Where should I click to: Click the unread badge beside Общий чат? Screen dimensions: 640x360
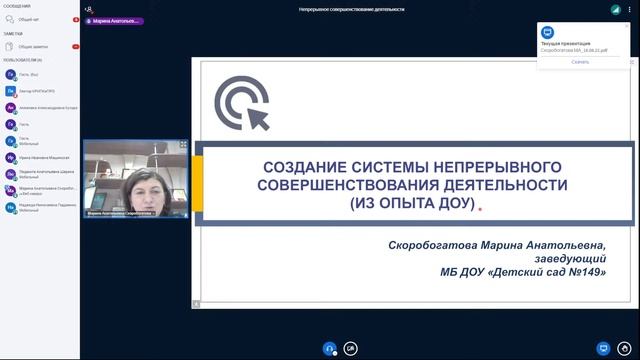click(x=76, y=20)
